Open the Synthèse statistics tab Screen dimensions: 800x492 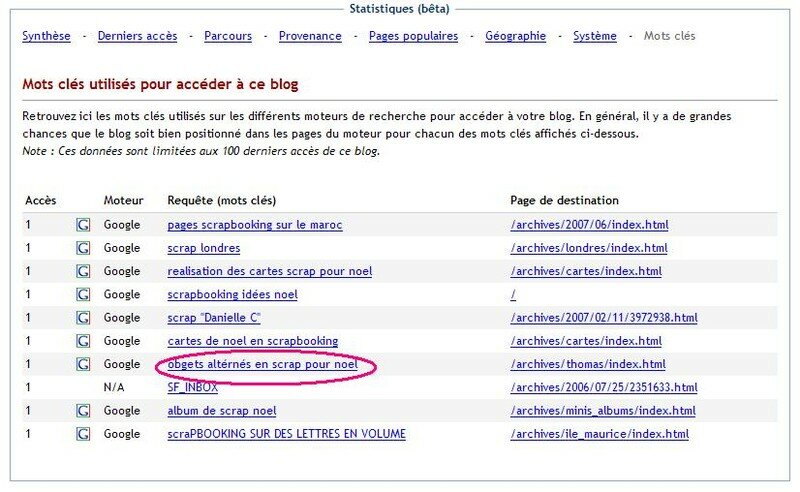(x=46, y=36)
